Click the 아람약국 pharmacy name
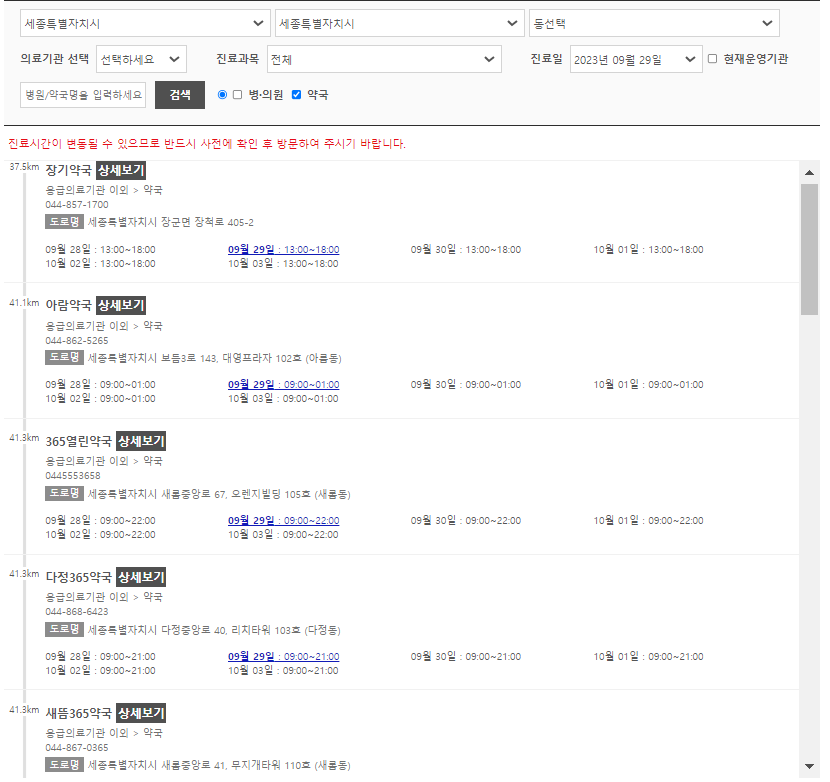 coord(69,305)
